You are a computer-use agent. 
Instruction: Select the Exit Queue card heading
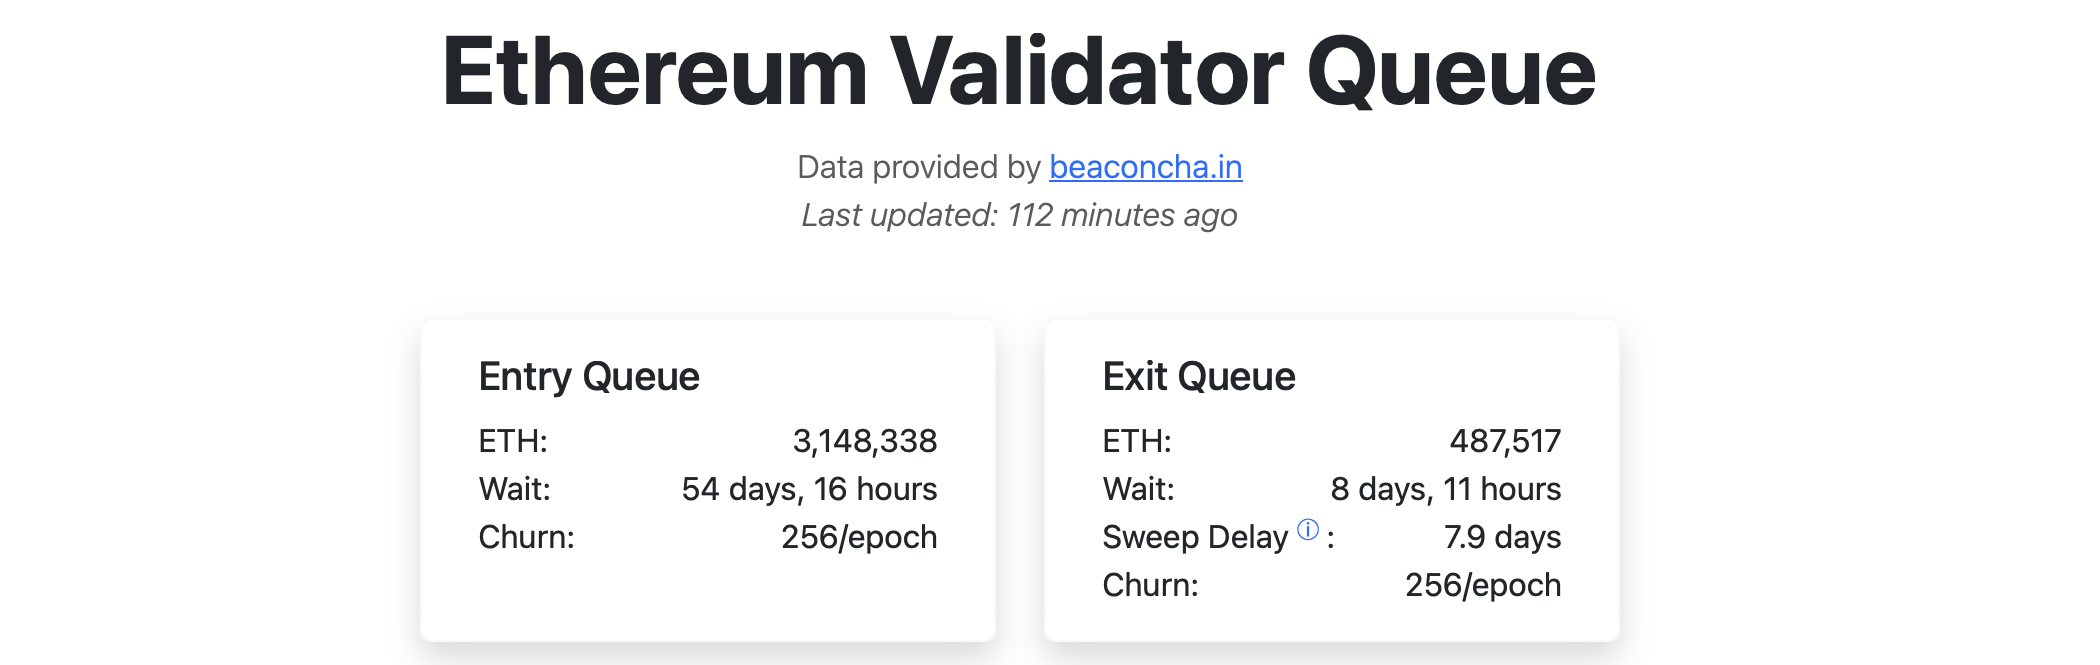click(x=1198, y=377)
